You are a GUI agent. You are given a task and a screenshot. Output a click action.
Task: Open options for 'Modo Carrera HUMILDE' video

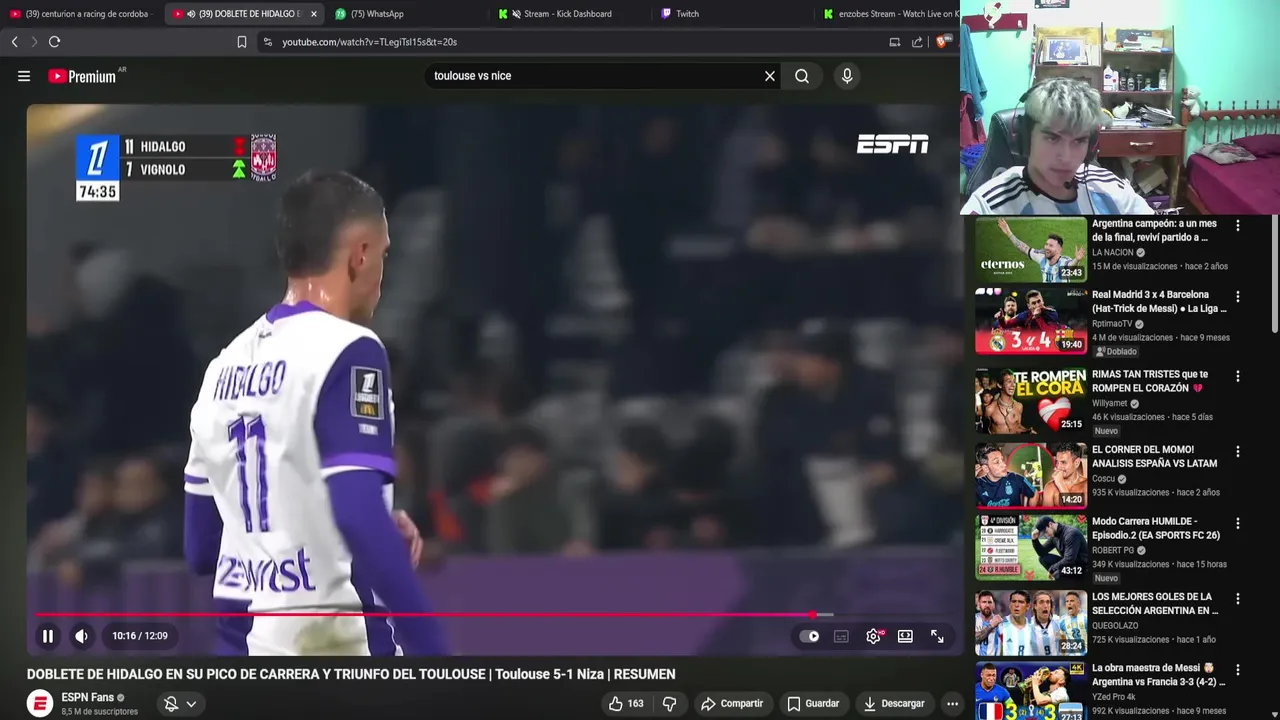click(x=1238, y=523)
